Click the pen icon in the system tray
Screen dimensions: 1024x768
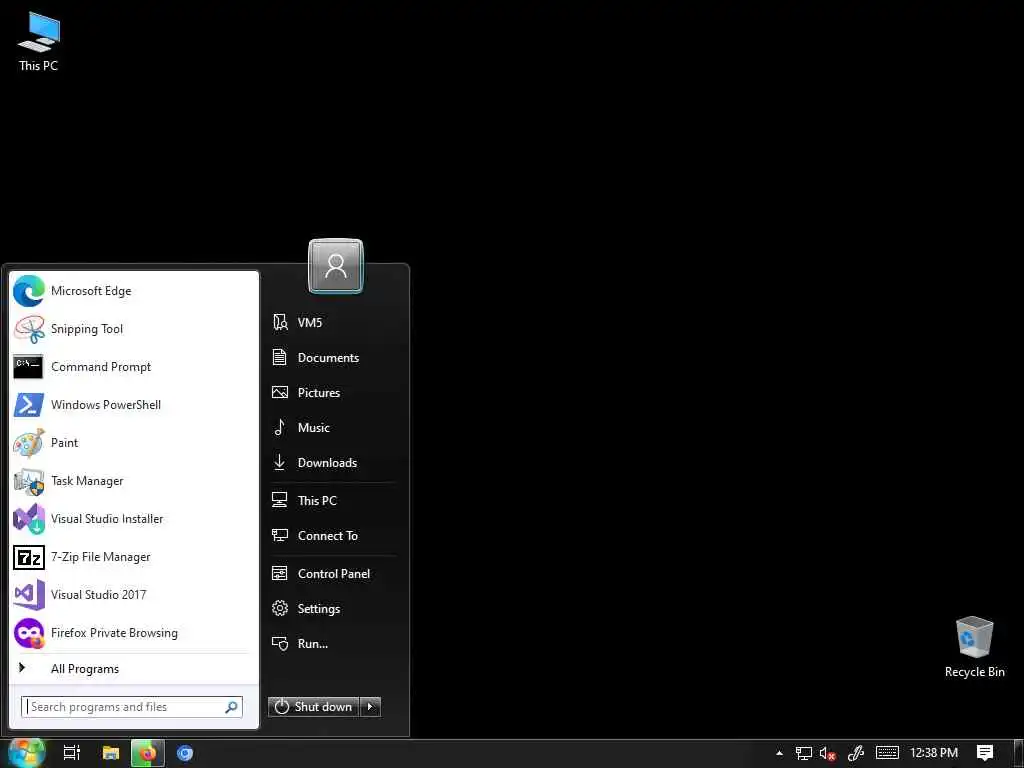click(x=856, y=754)
